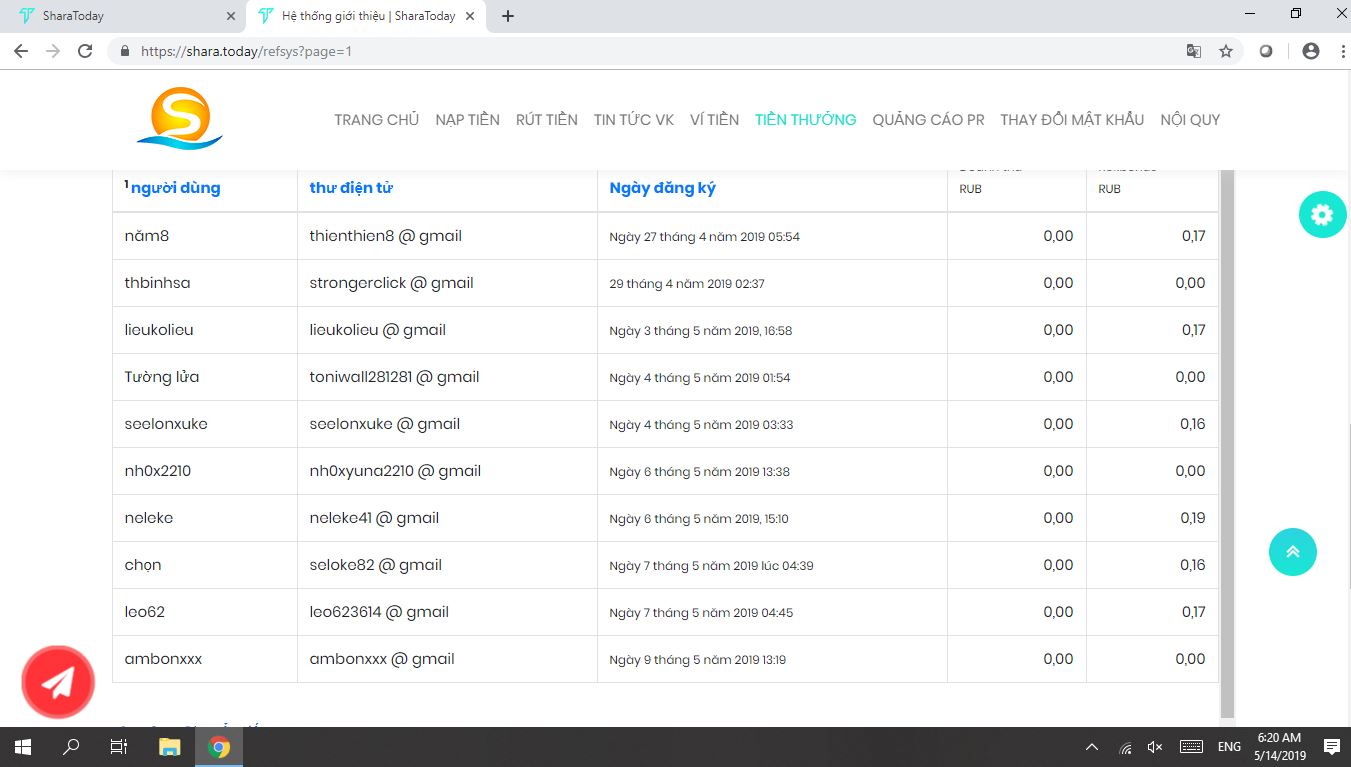
Task: Show hidden tray icons with the up arrow
Action: click(x=1092, y=747)
